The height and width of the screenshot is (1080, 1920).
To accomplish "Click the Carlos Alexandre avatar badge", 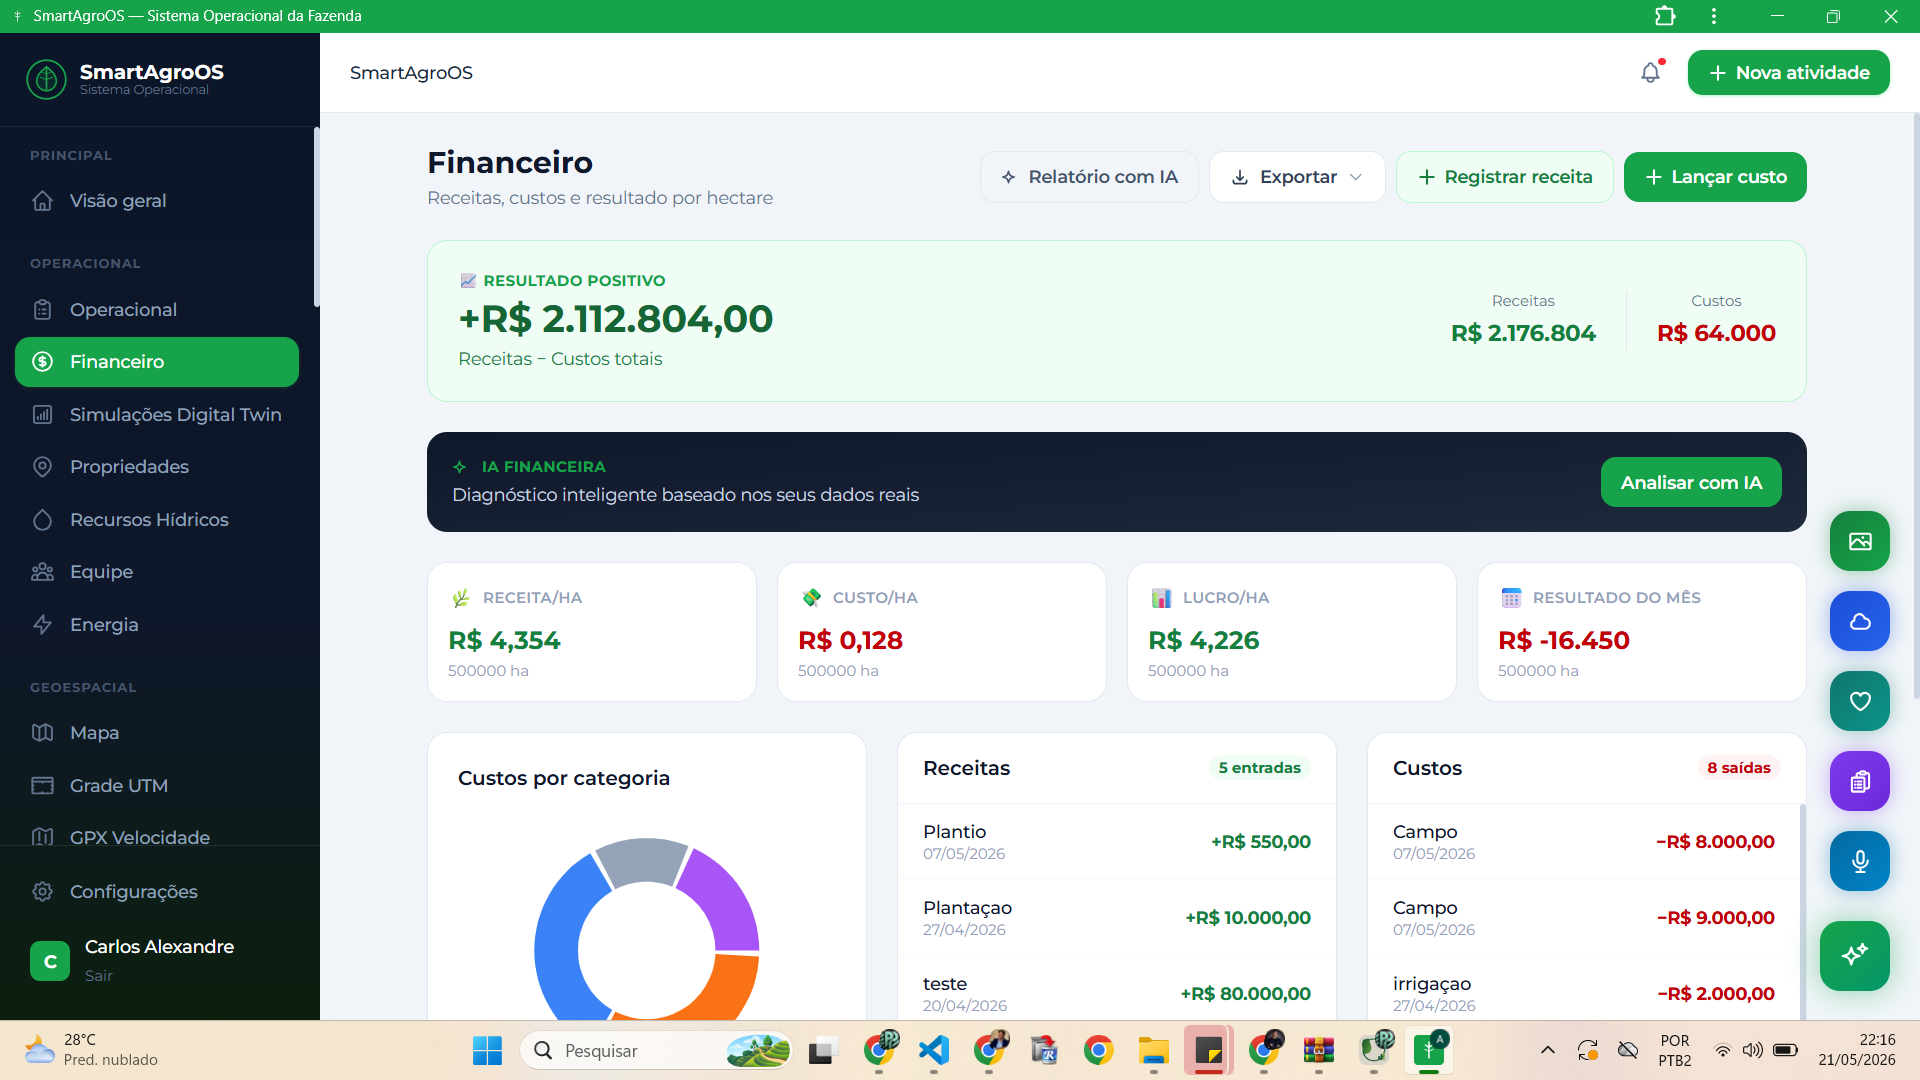I will coord(50,961).
